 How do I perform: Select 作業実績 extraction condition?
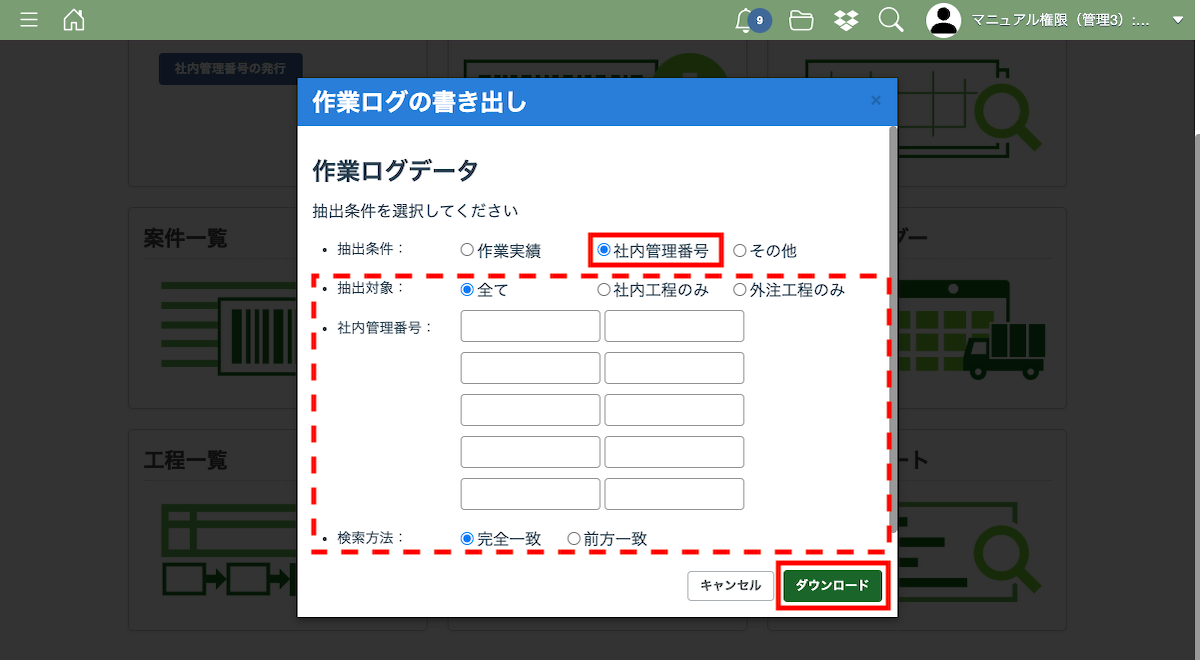(467, 251)
